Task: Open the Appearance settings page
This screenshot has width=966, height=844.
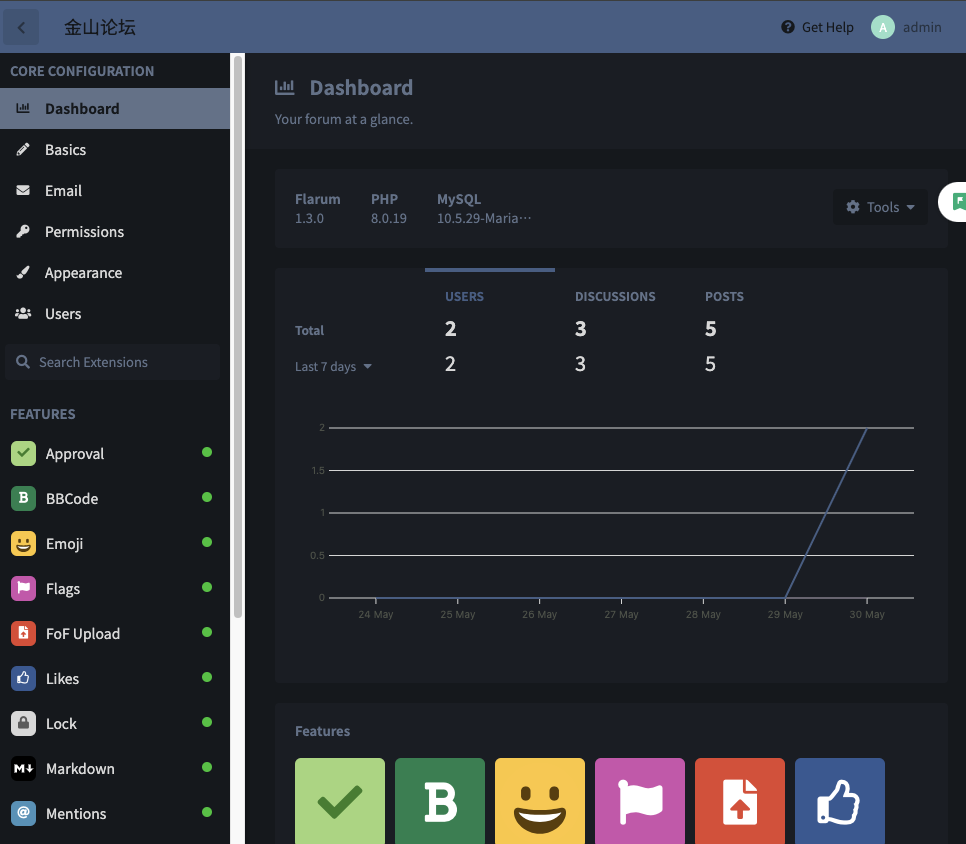Action: pyautogui.click(x=83, y=273)
